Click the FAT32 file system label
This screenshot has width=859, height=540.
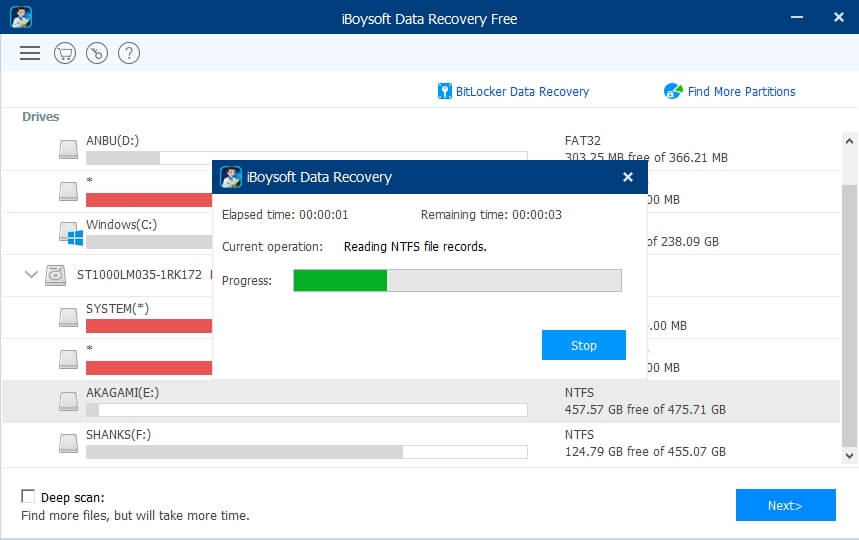[582, 141]
